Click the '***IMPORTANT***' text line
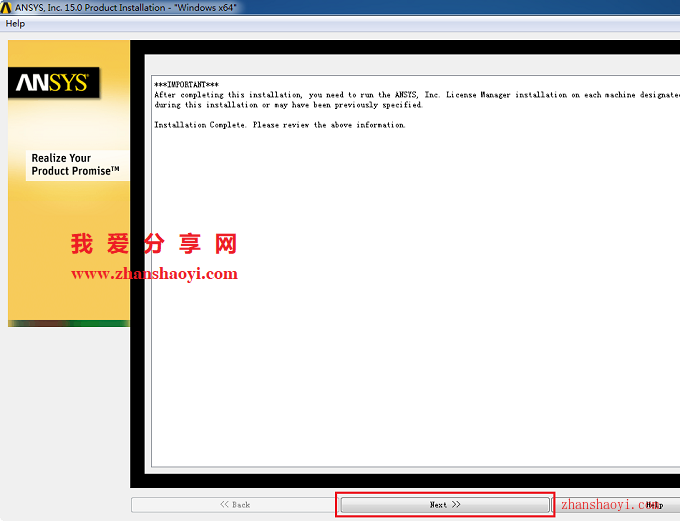The width and height of the screenshot is (680, 521). click(186, 85)
